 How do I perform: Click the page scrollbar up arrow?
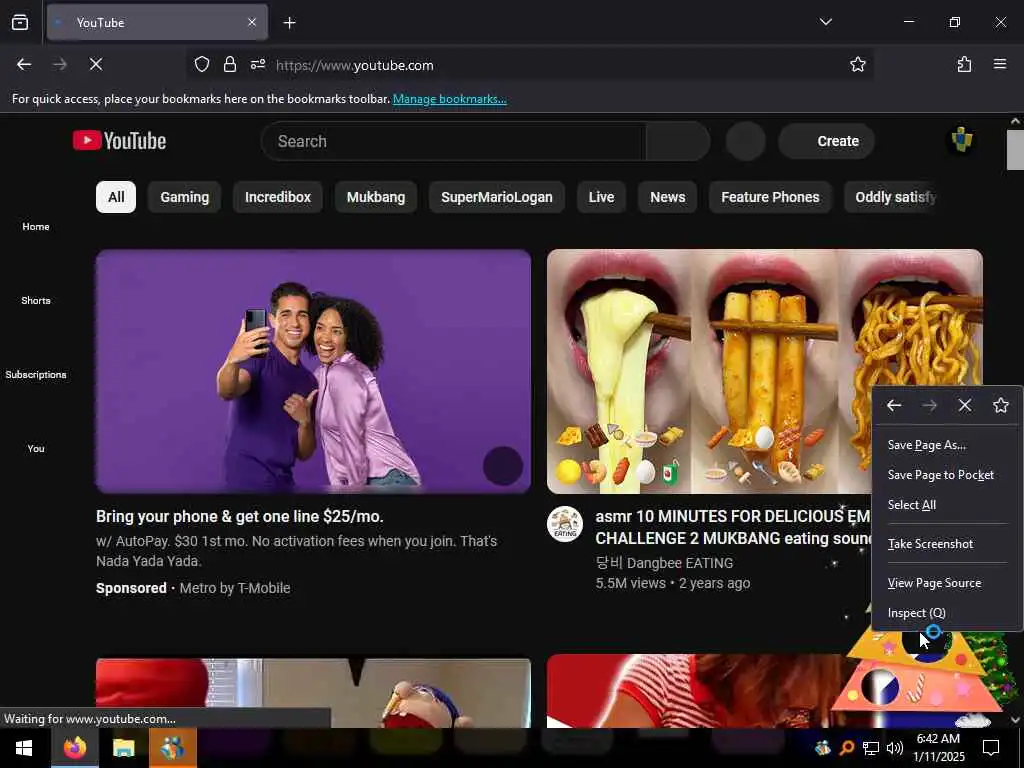[1016, 121]
